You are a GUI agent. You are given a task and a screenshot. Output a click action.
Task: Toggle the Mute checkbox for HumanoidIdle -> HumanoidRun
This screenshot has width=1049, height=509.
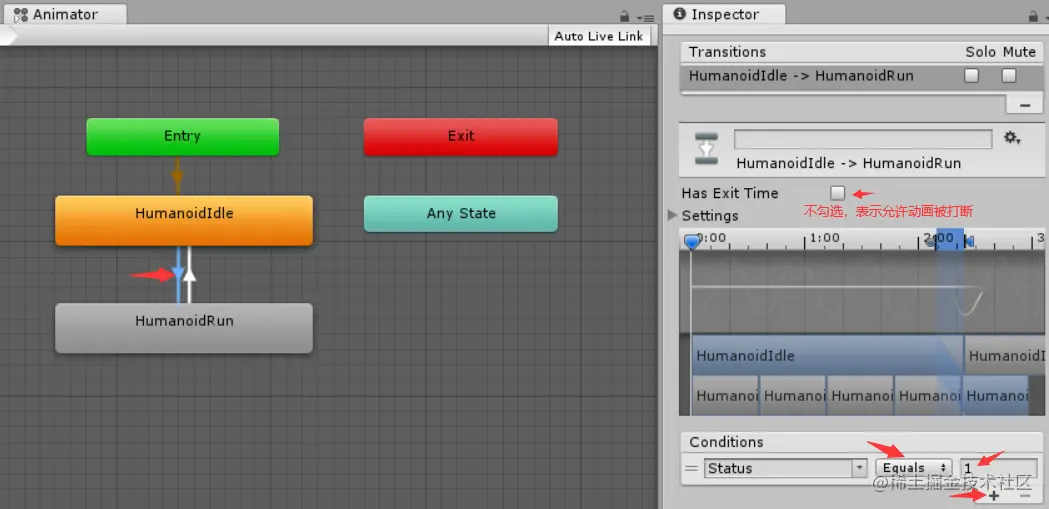(1009, 76)
